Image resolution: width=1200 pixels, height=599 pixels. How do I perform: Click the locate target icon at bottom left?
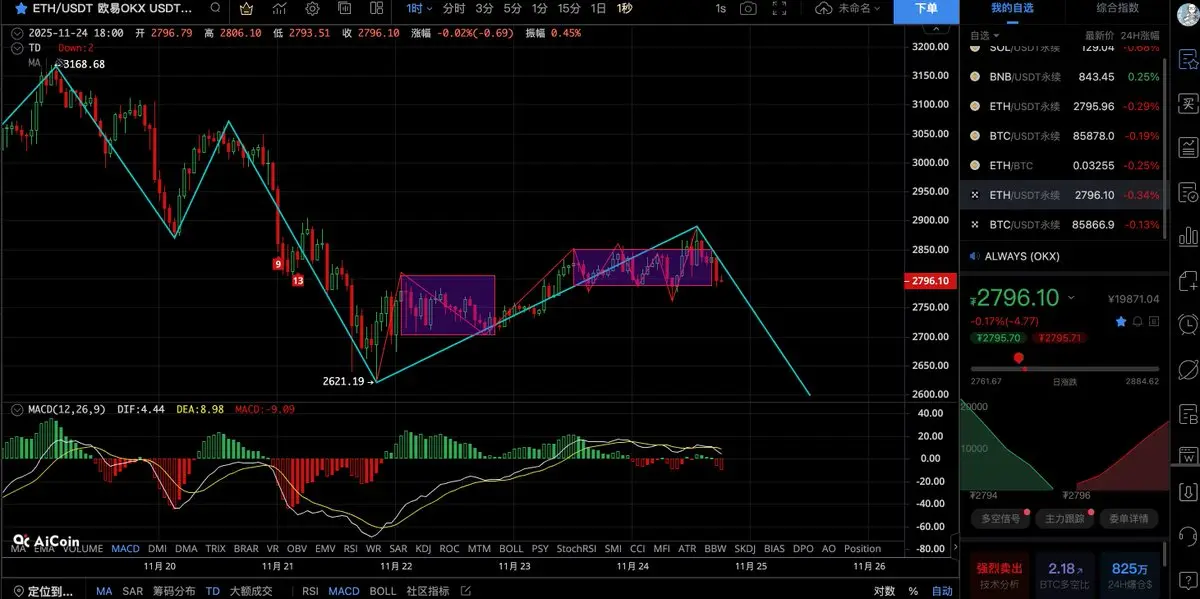17,591
